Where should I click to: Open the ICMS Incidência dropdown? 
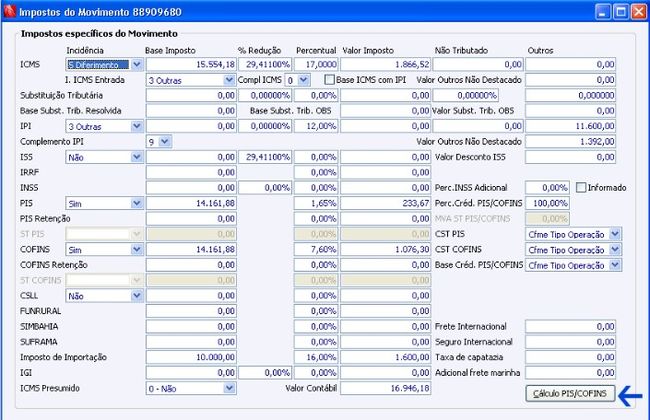[137, 65]
